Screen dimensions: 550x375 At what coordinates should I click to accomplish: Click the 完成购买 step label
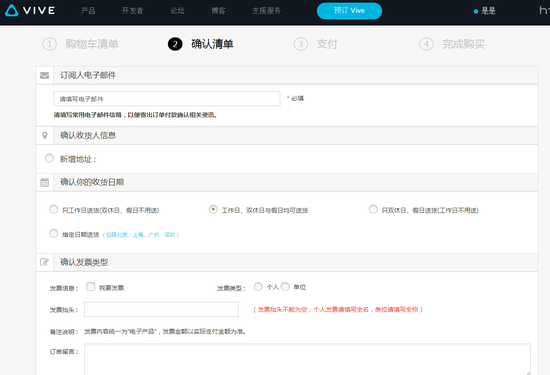[x=463, y=44]
